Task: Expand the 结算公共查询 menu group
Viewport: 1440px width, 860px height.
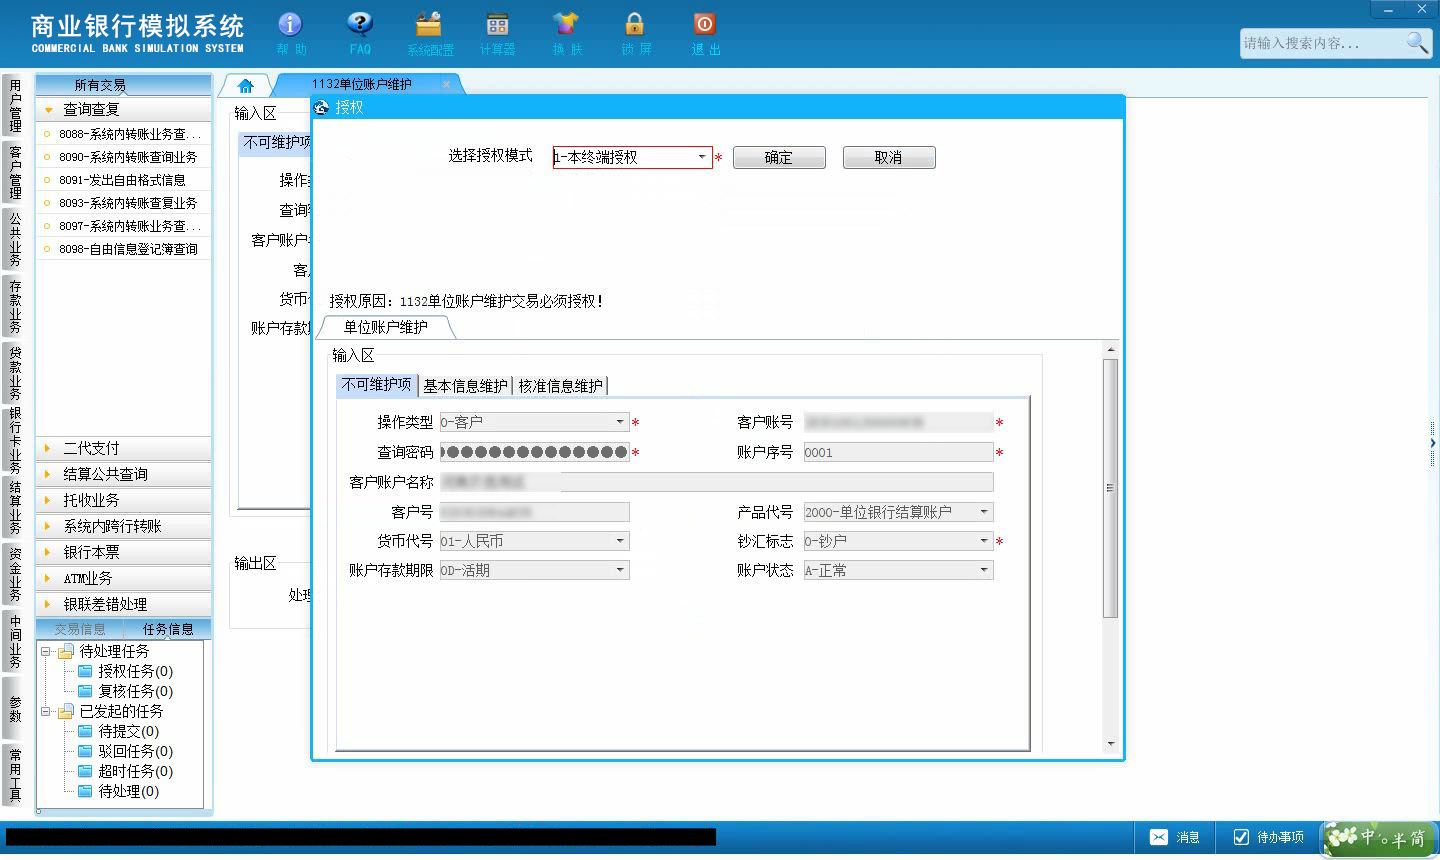Action: pos(124,474)
